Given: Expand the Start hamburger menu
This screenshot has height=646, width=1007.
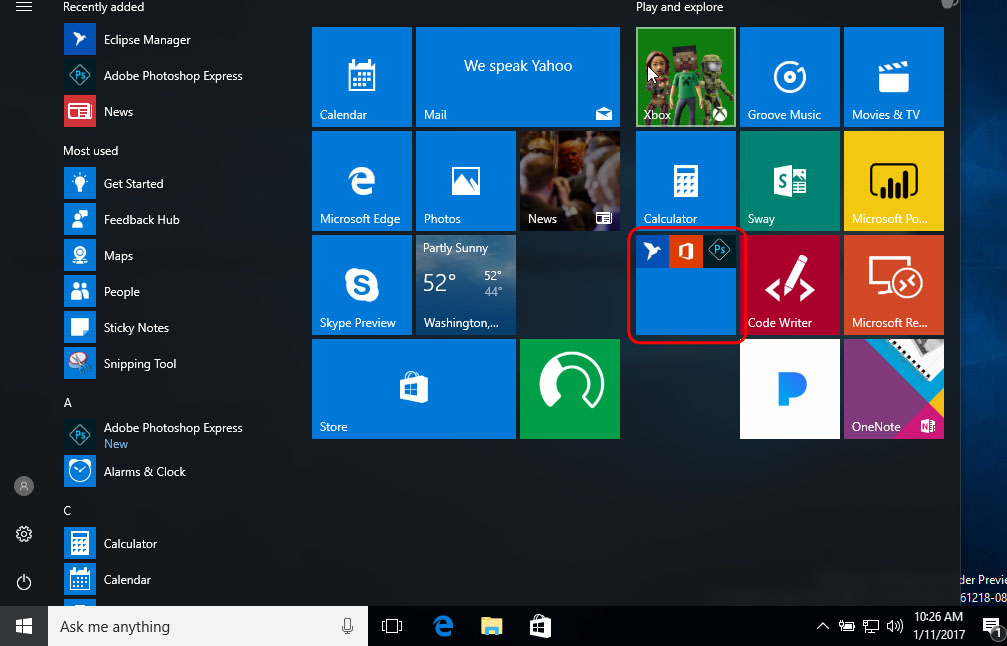Looking at the screenshot, I should pos(24,7).
